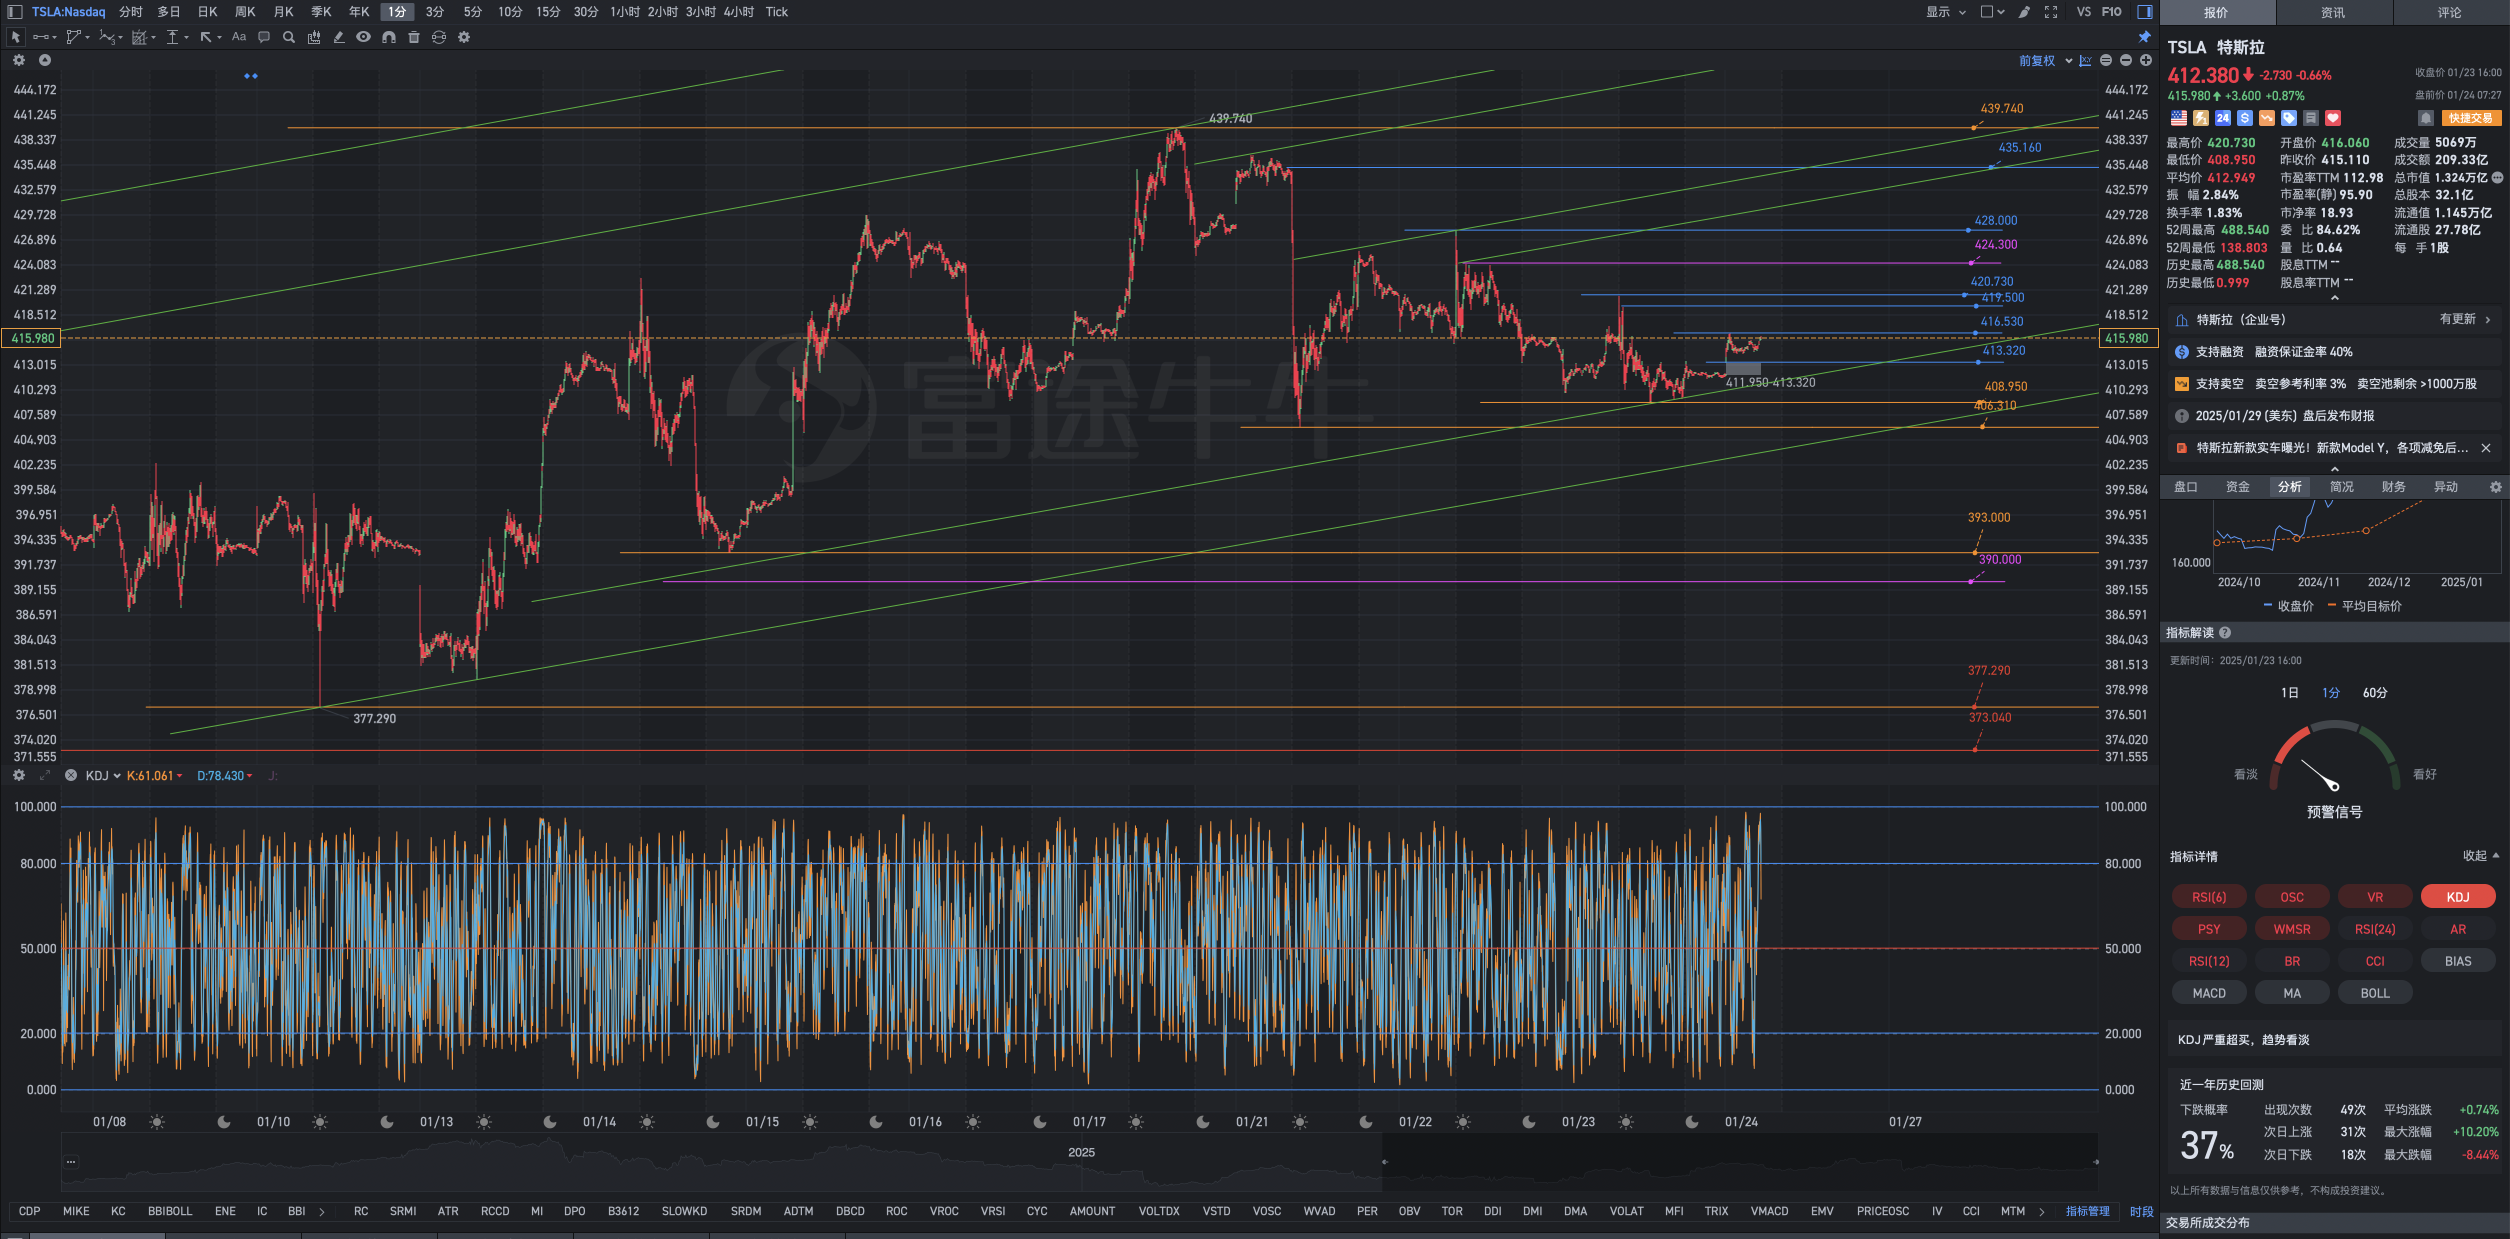Image resolution: width=2510 pixels, height=1239 pixels.
Task: Open the candlestick measure tool
Action: click(x=314, y=37)
